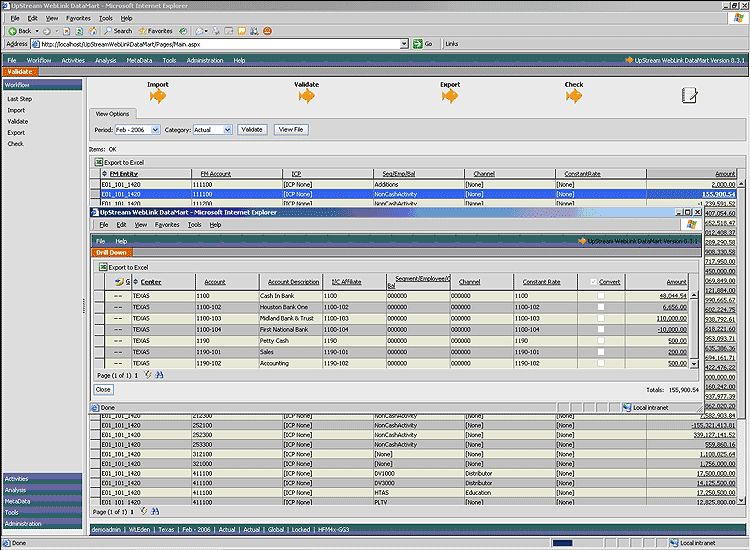Check Convert box for Petty Cash row

click(601, 341)
